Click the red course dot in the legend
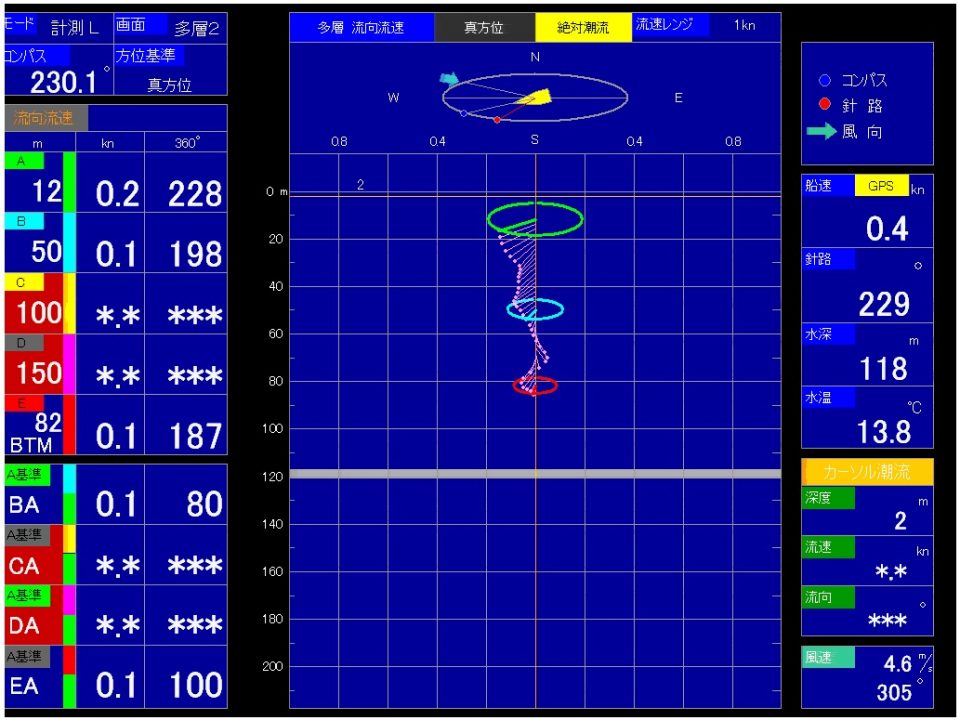This screenshot has width=960, height=720. 824,104
